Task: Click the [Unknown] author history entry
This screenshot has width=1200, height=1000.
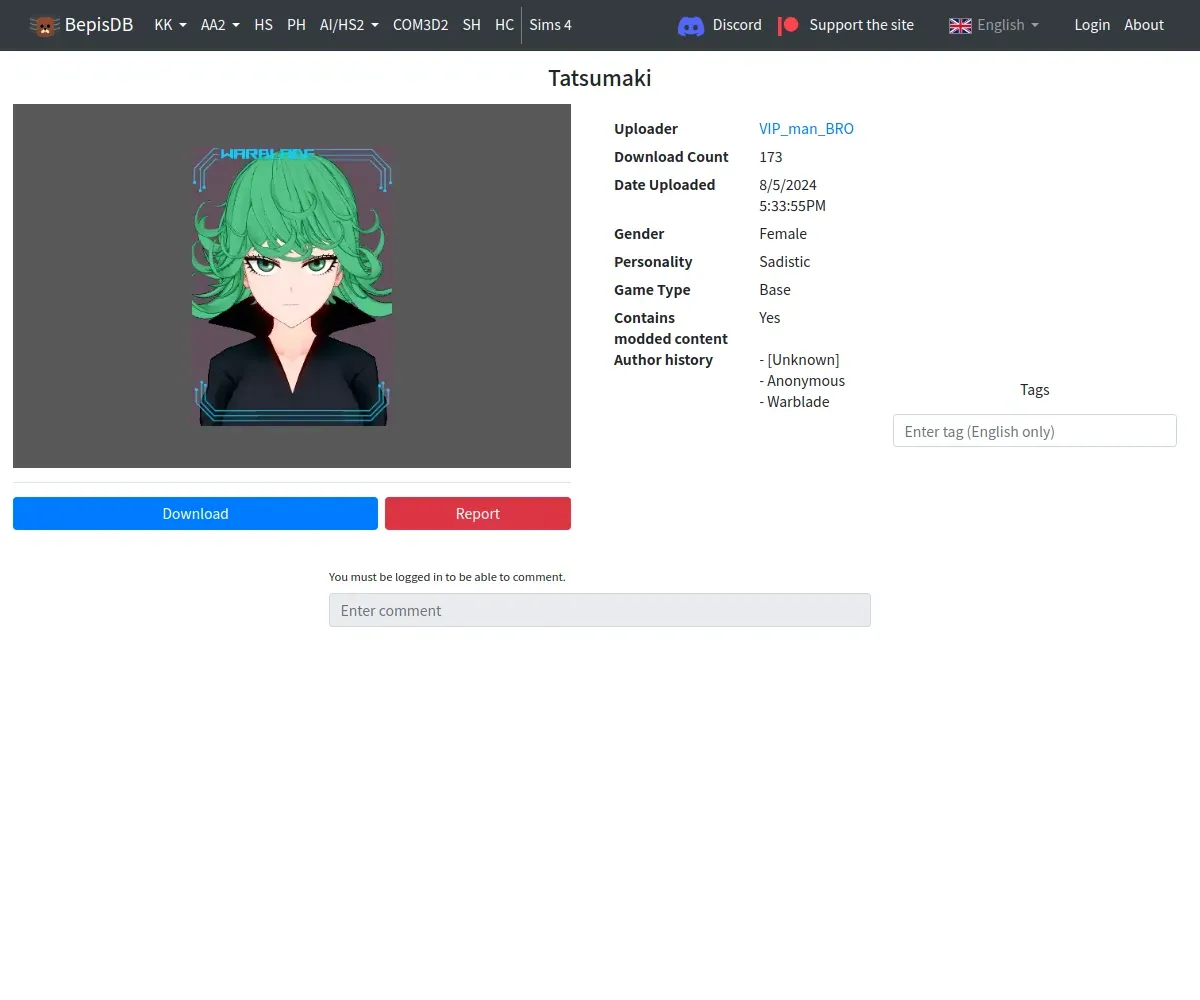Action: click(800, 360)
